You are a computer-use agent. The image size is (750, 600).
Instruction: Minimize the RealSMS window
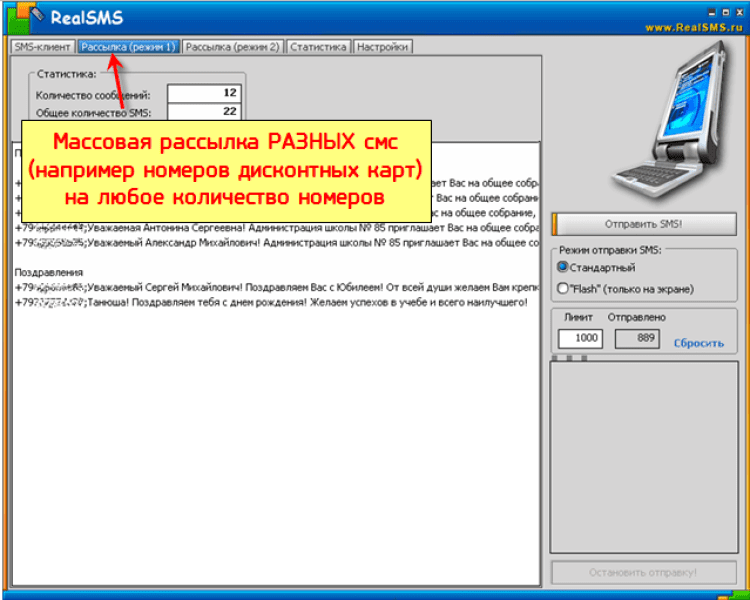[x=711, y=12]
